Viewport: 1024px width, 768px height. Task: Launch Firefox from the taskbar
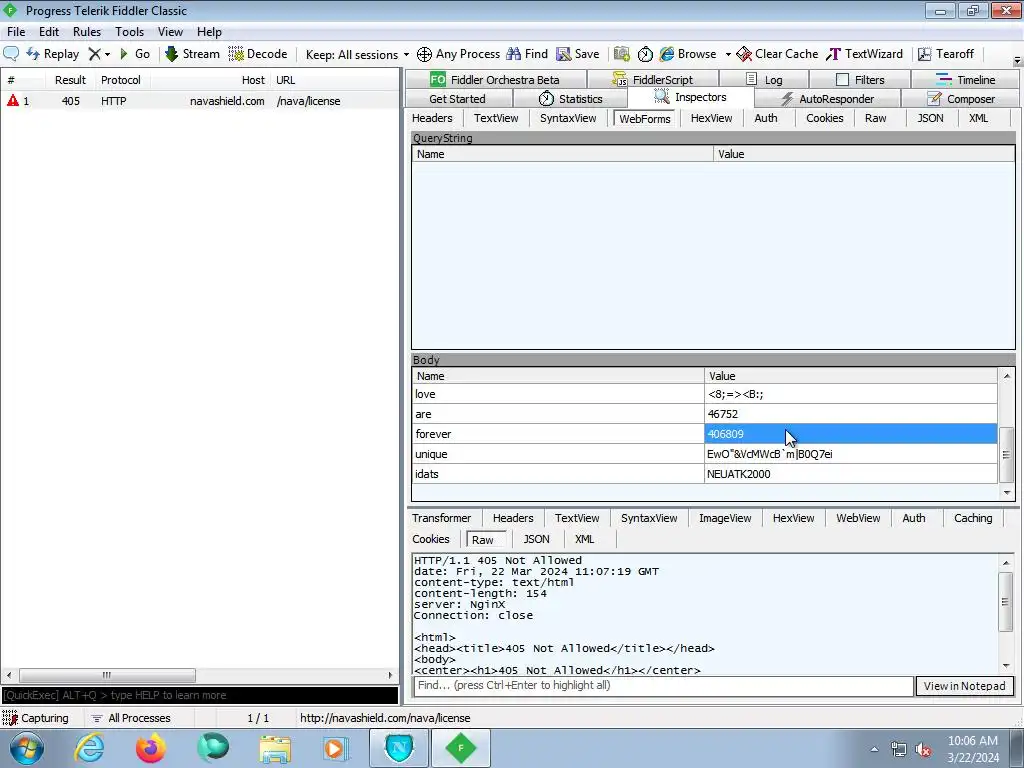point(151,748)
